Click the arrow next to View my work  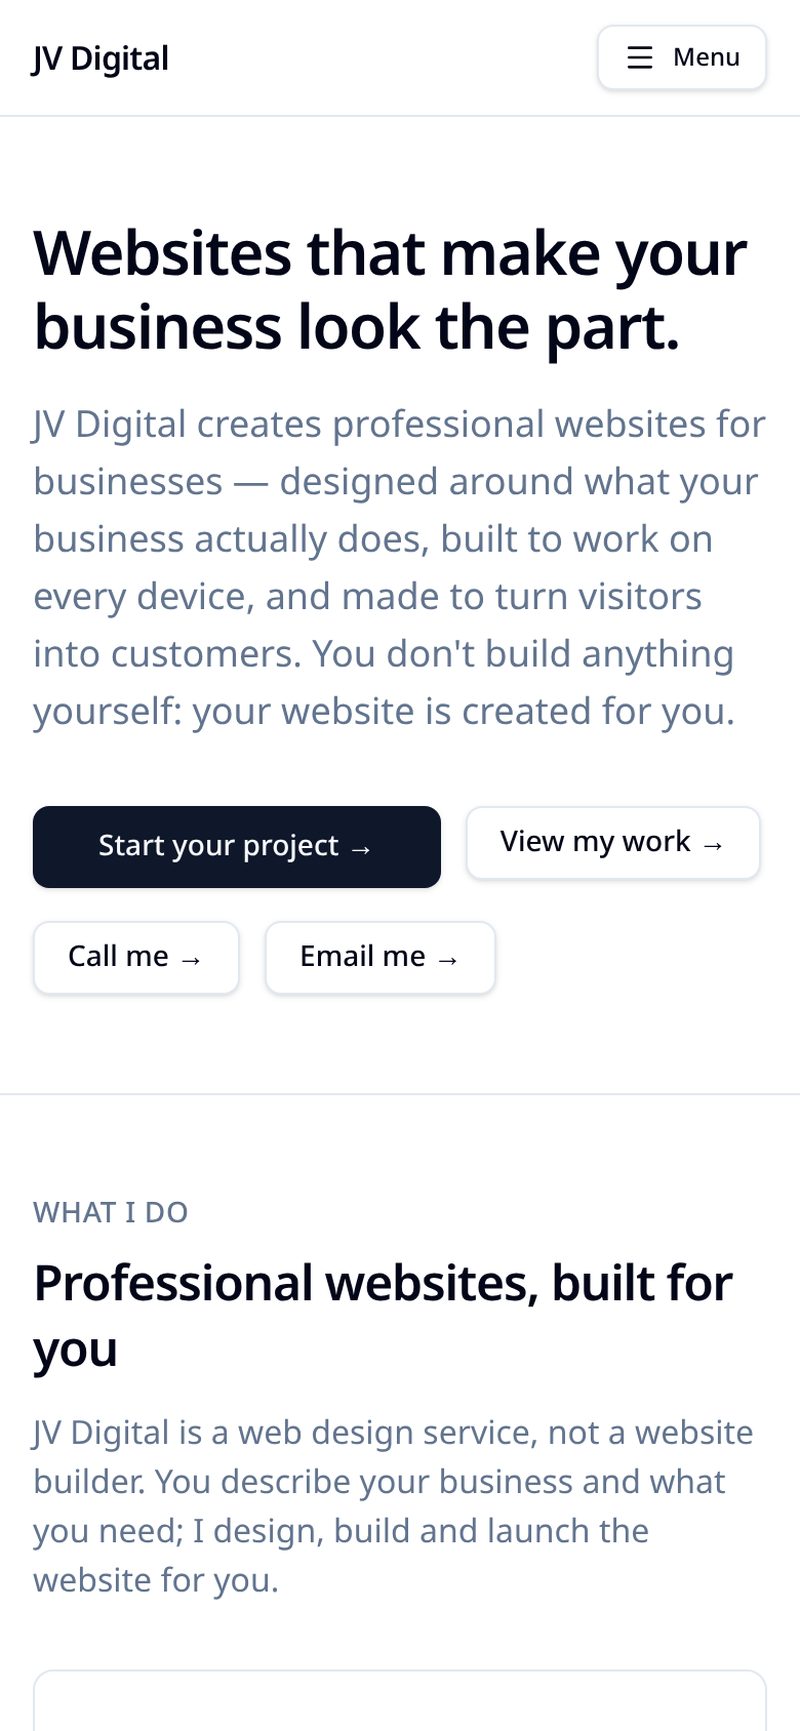pyautogui.click(x=713, y=845)
